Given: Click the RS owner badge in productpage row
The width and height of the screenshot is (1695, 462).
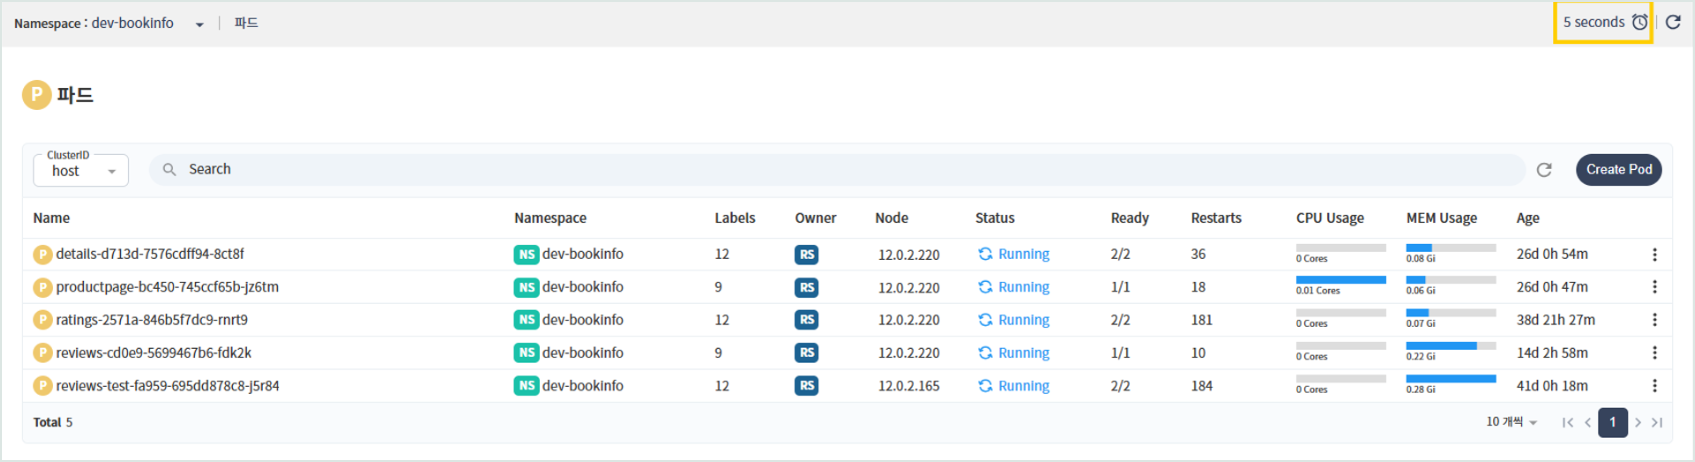Looking at the screenshot, I should point(806,288).
